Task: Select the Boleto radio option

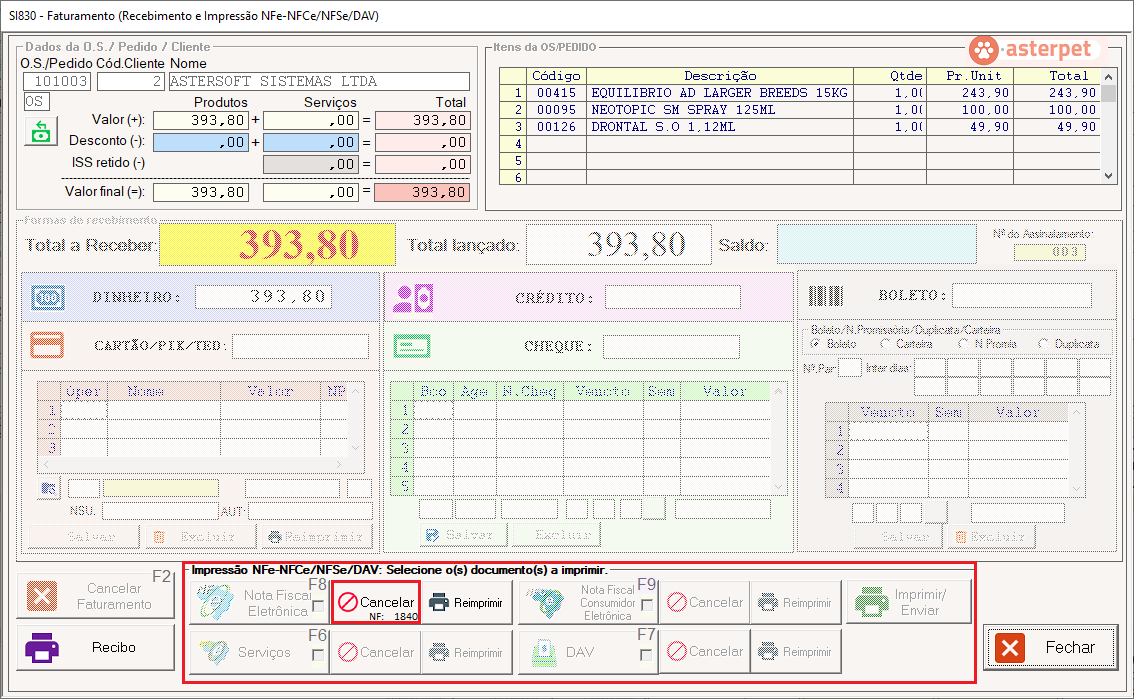Action: (x=816, y=344)
